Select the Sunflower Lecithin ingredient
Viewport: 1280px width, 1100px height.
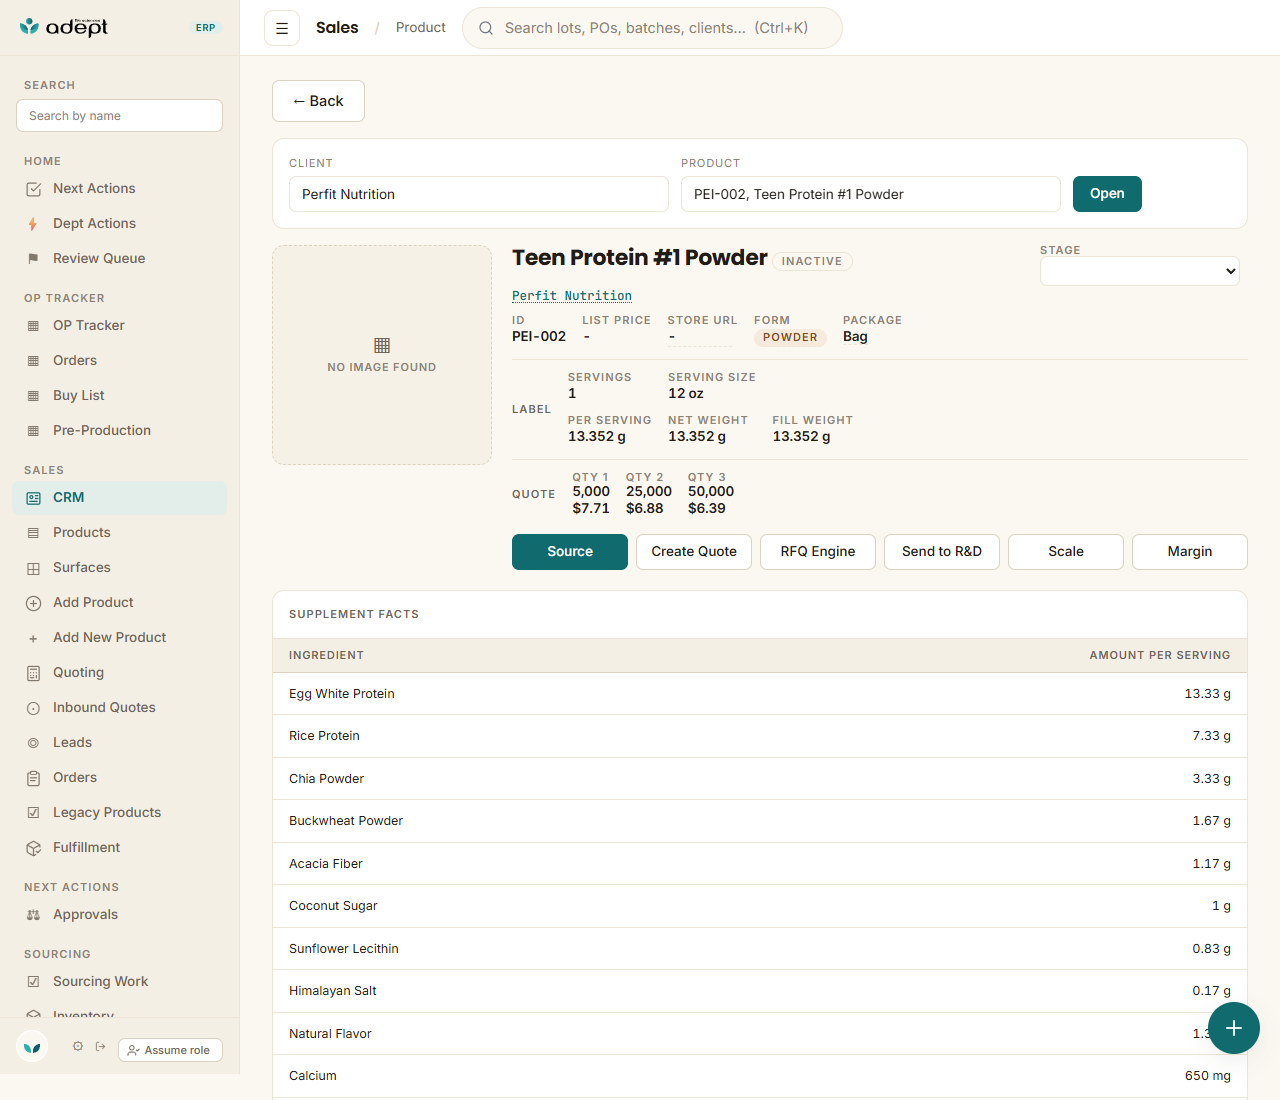760,949
